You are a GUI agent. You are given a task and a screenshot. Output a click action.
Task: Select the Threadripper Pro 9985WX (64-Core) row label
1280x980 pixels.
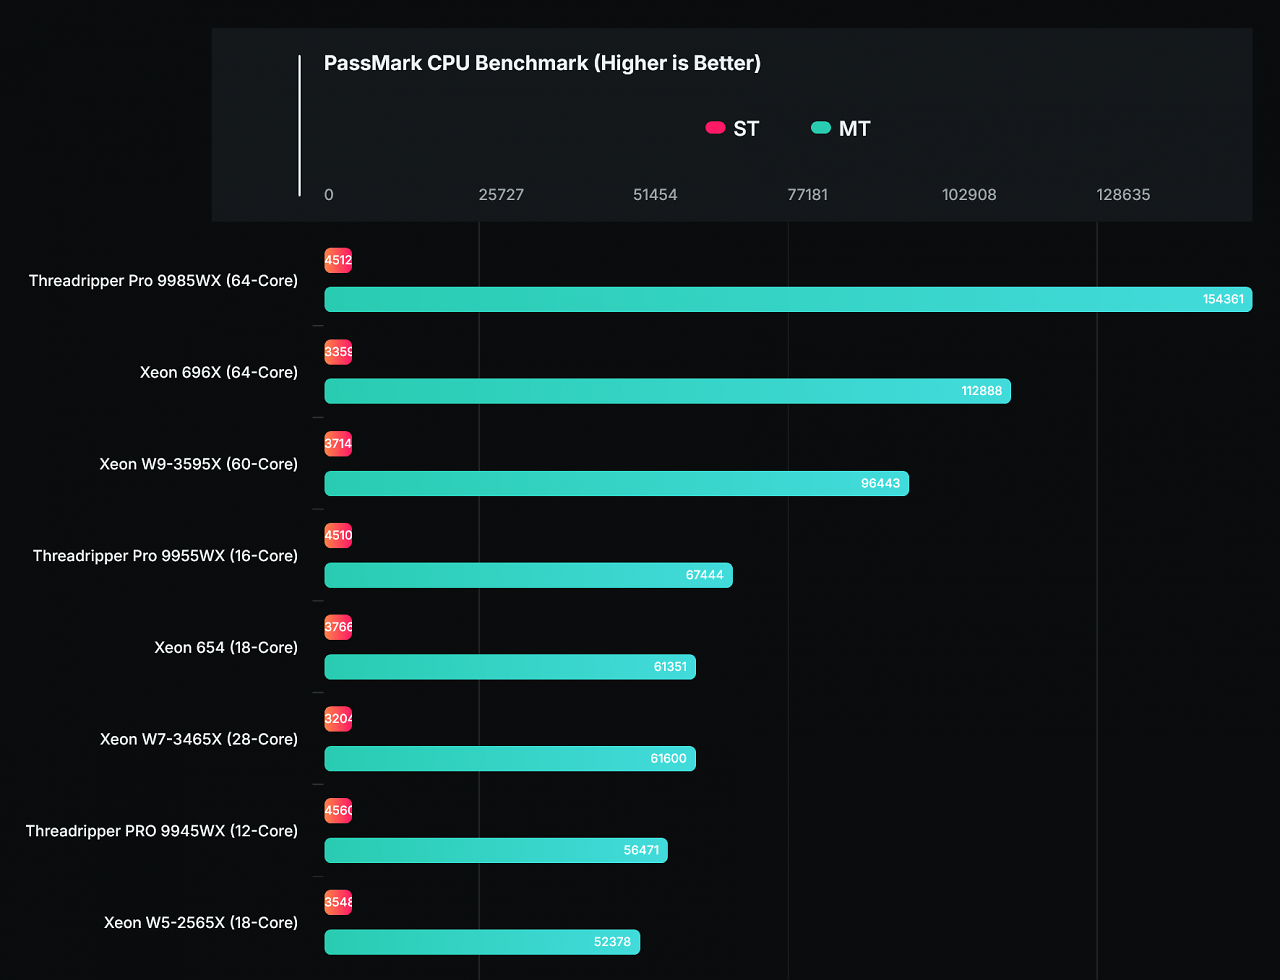(163, 281)
